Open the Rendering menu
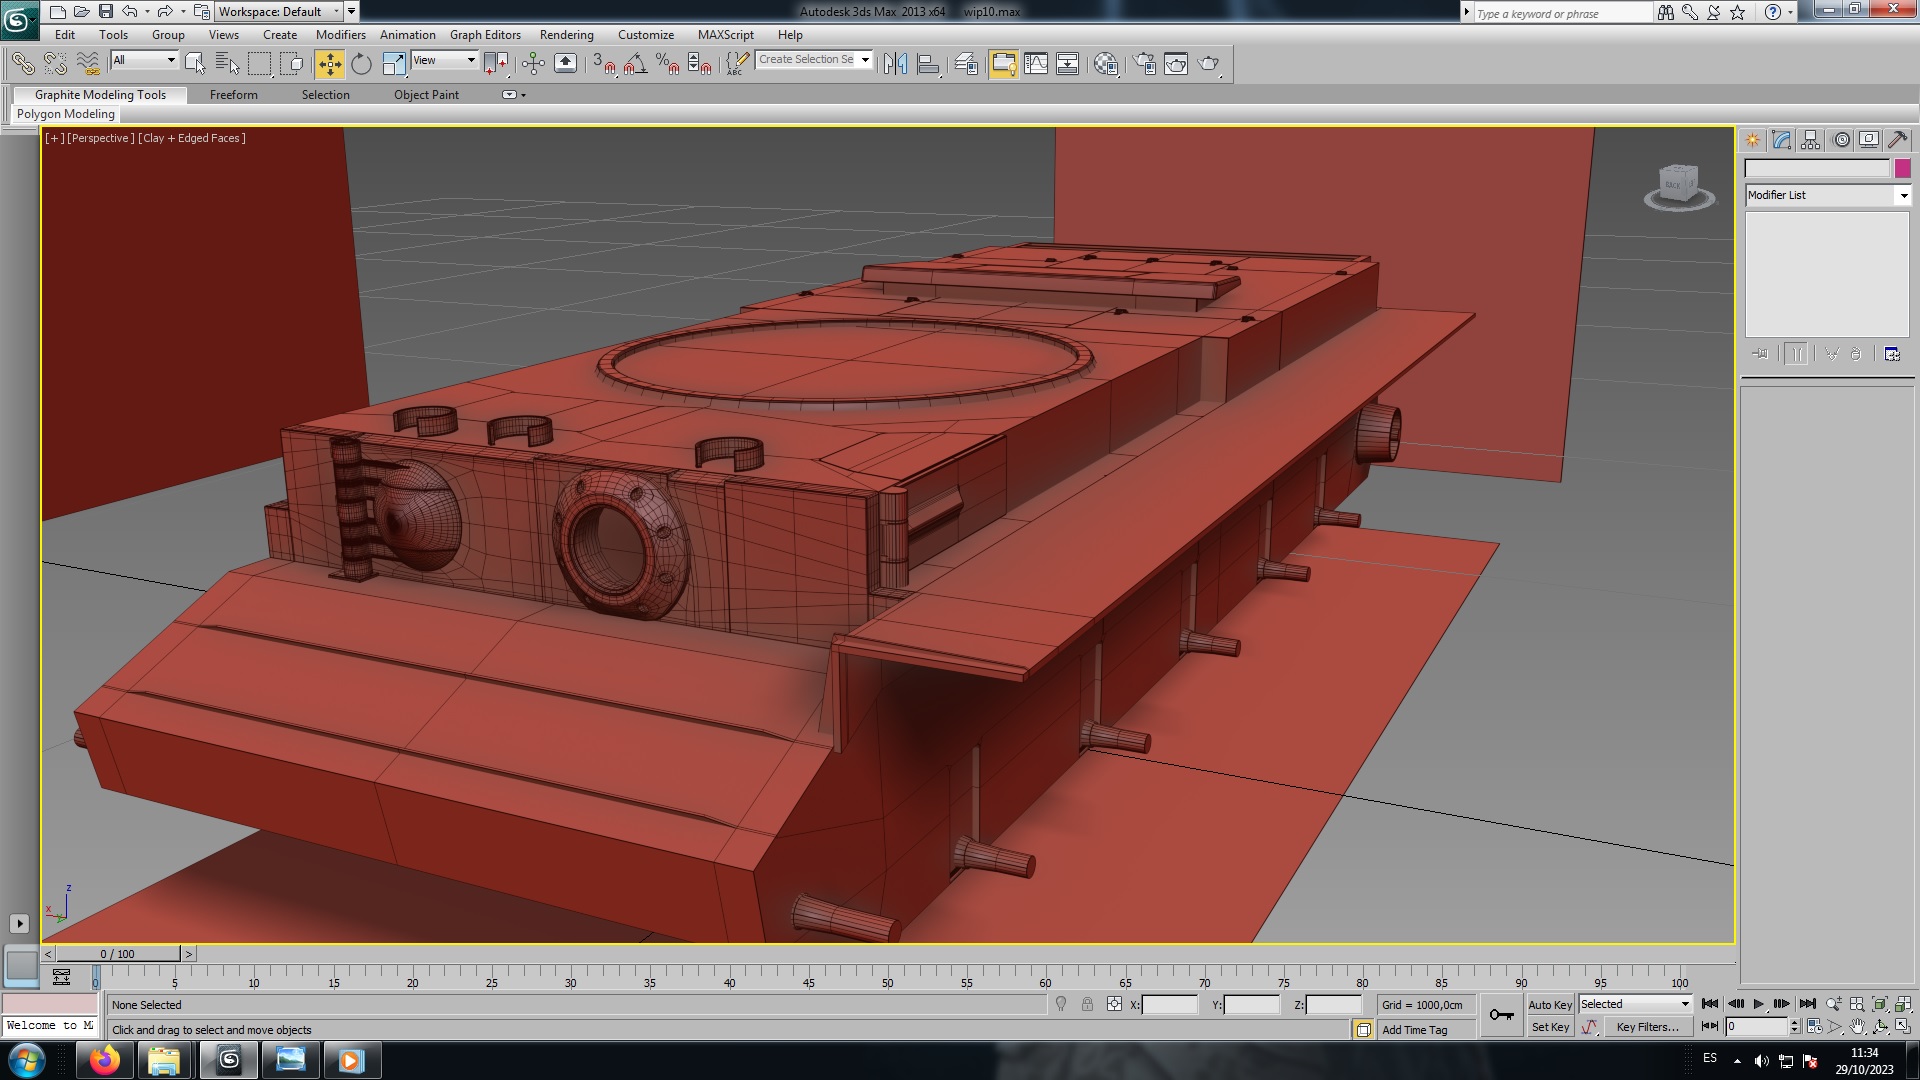Screen dimensions: 1920x1080 (x=566, y=35)
